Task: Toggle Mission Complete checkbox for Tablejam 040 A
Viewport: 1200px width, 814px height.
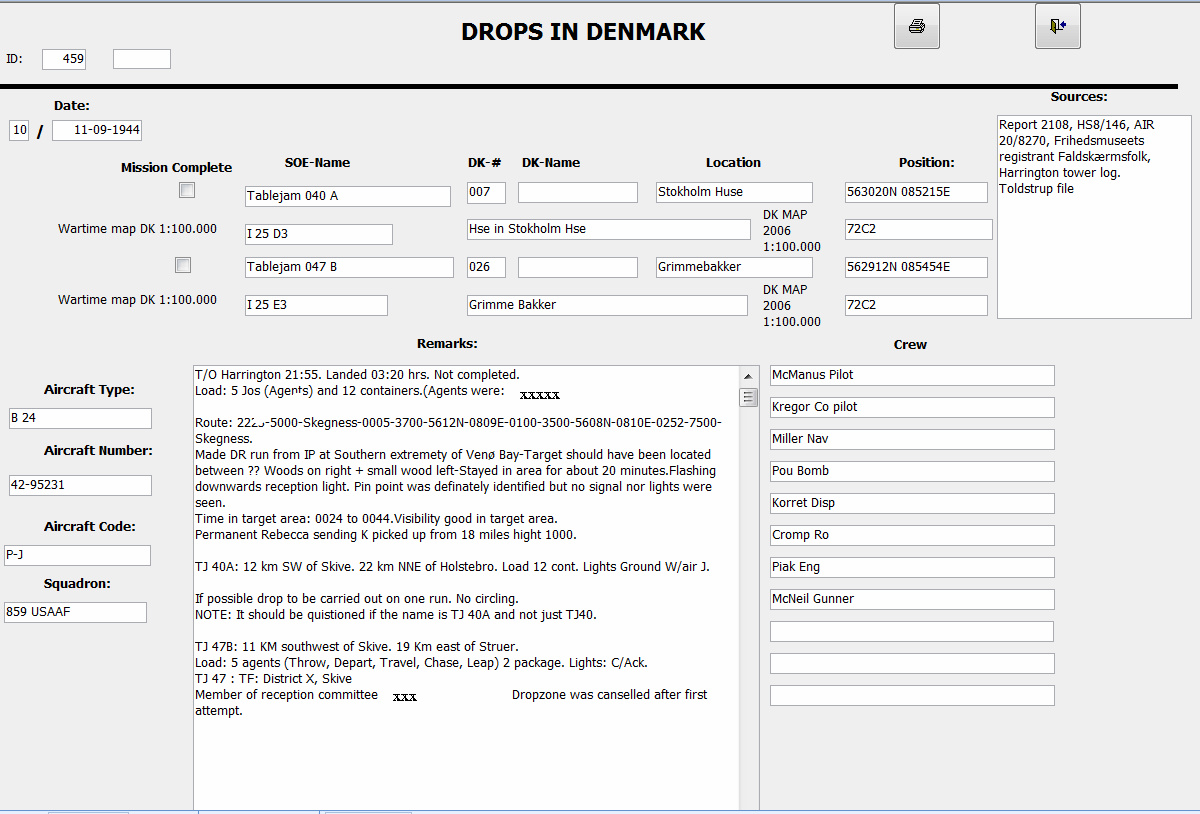Action: (x=187, y=190)
